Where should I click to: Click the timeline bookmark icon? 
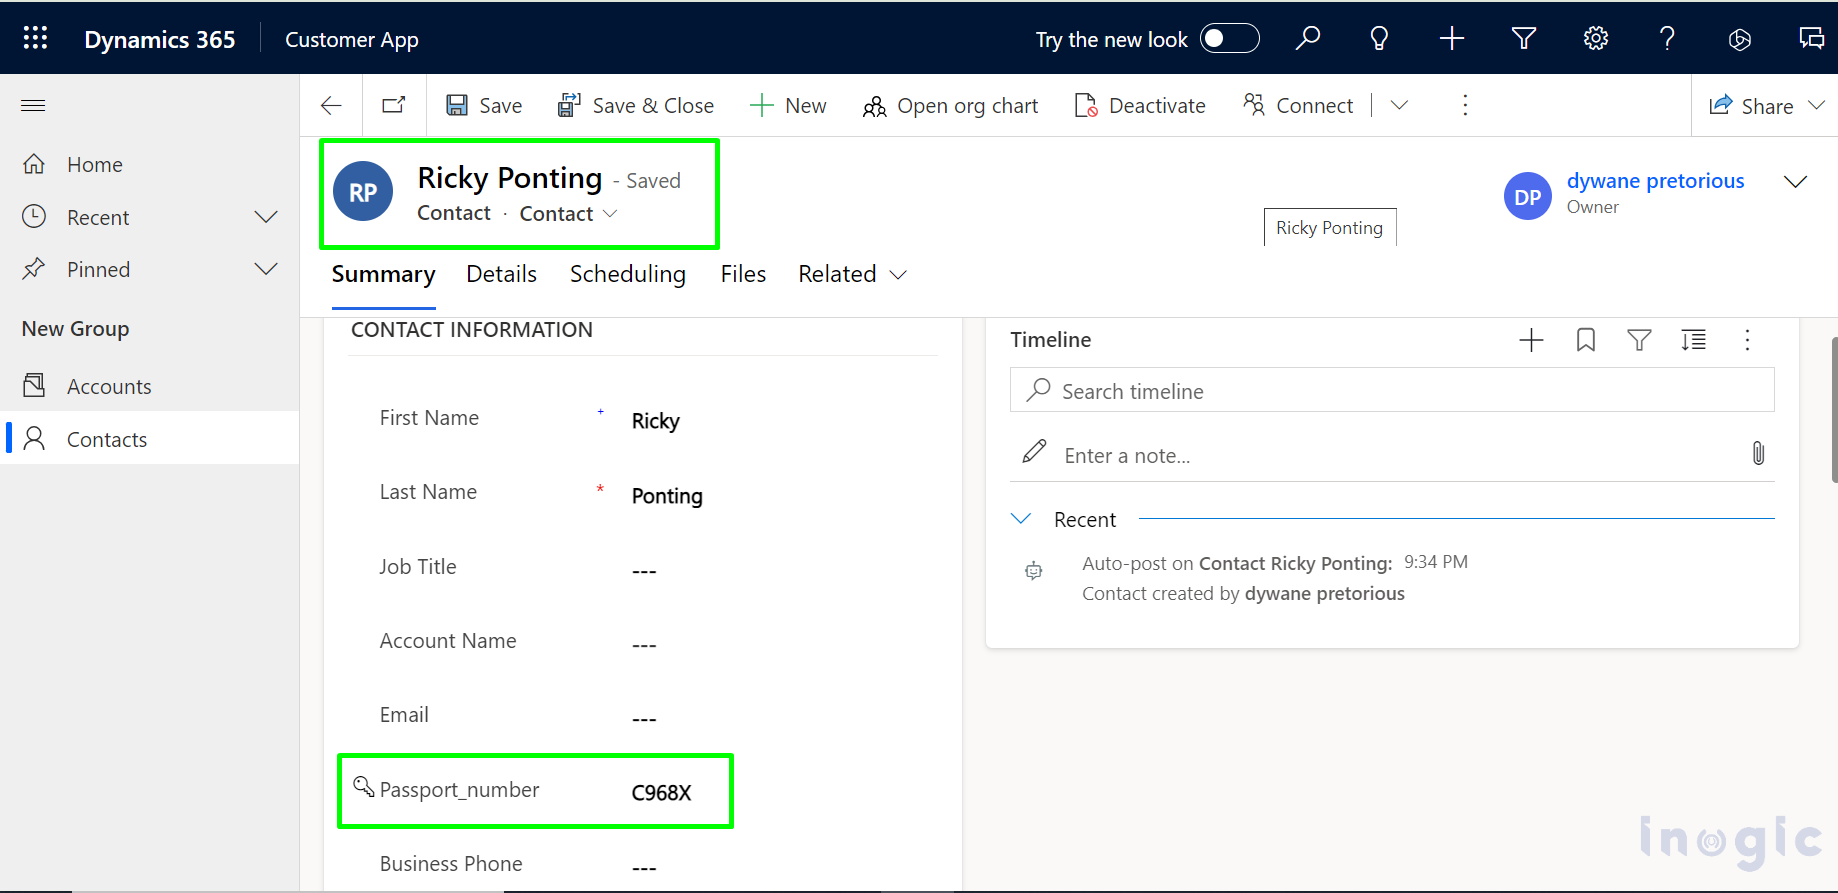1585,340
